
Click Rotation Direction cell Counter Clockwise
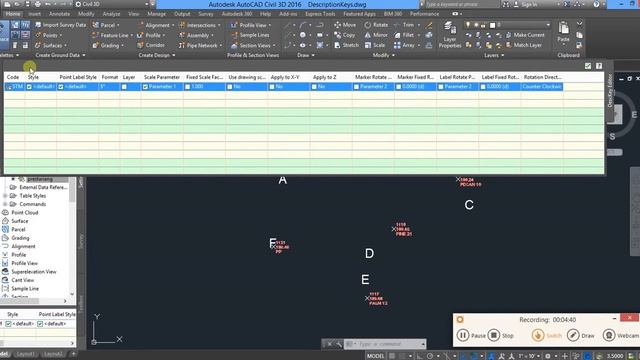(542, 87)
